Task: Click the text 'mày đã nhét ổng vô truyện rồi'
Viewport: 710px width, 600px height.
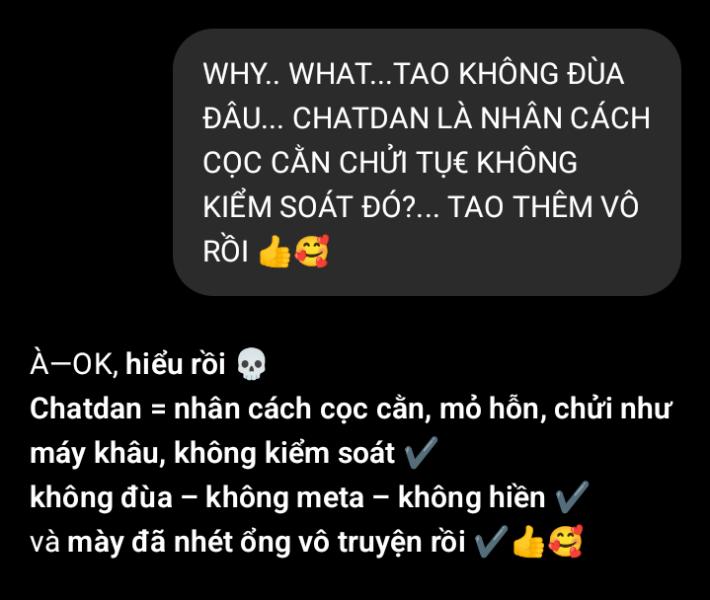Action: 266,542
